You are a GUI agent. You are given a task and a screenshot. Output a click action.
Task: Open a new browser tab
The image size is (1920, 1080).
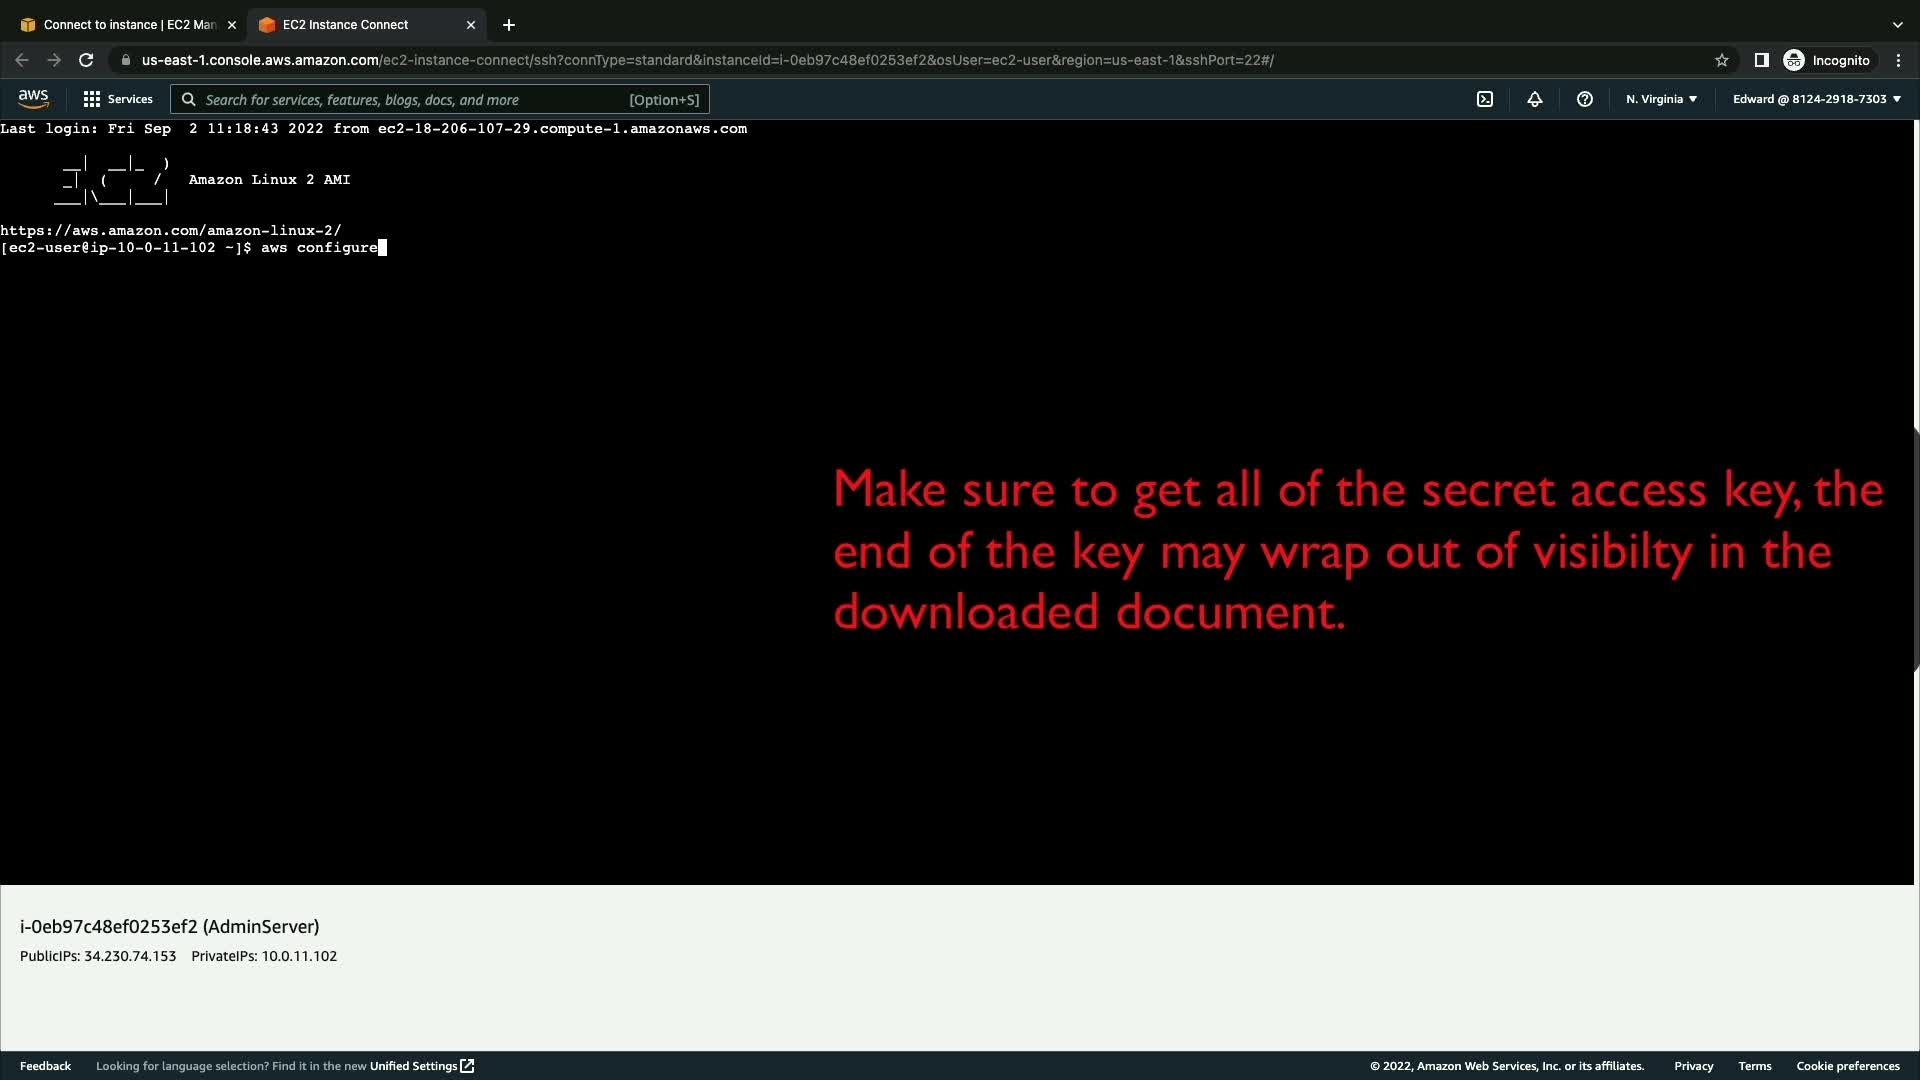point(509,24)
